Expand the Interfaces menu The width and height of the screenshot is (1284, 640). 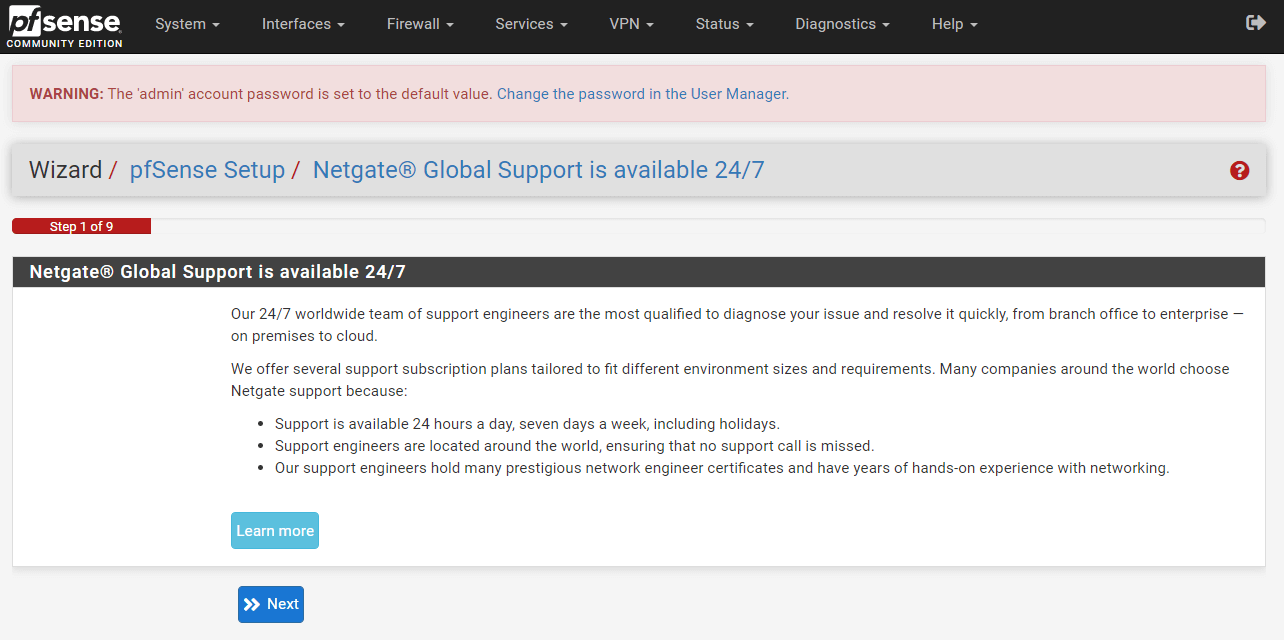(x=303, y=24)
